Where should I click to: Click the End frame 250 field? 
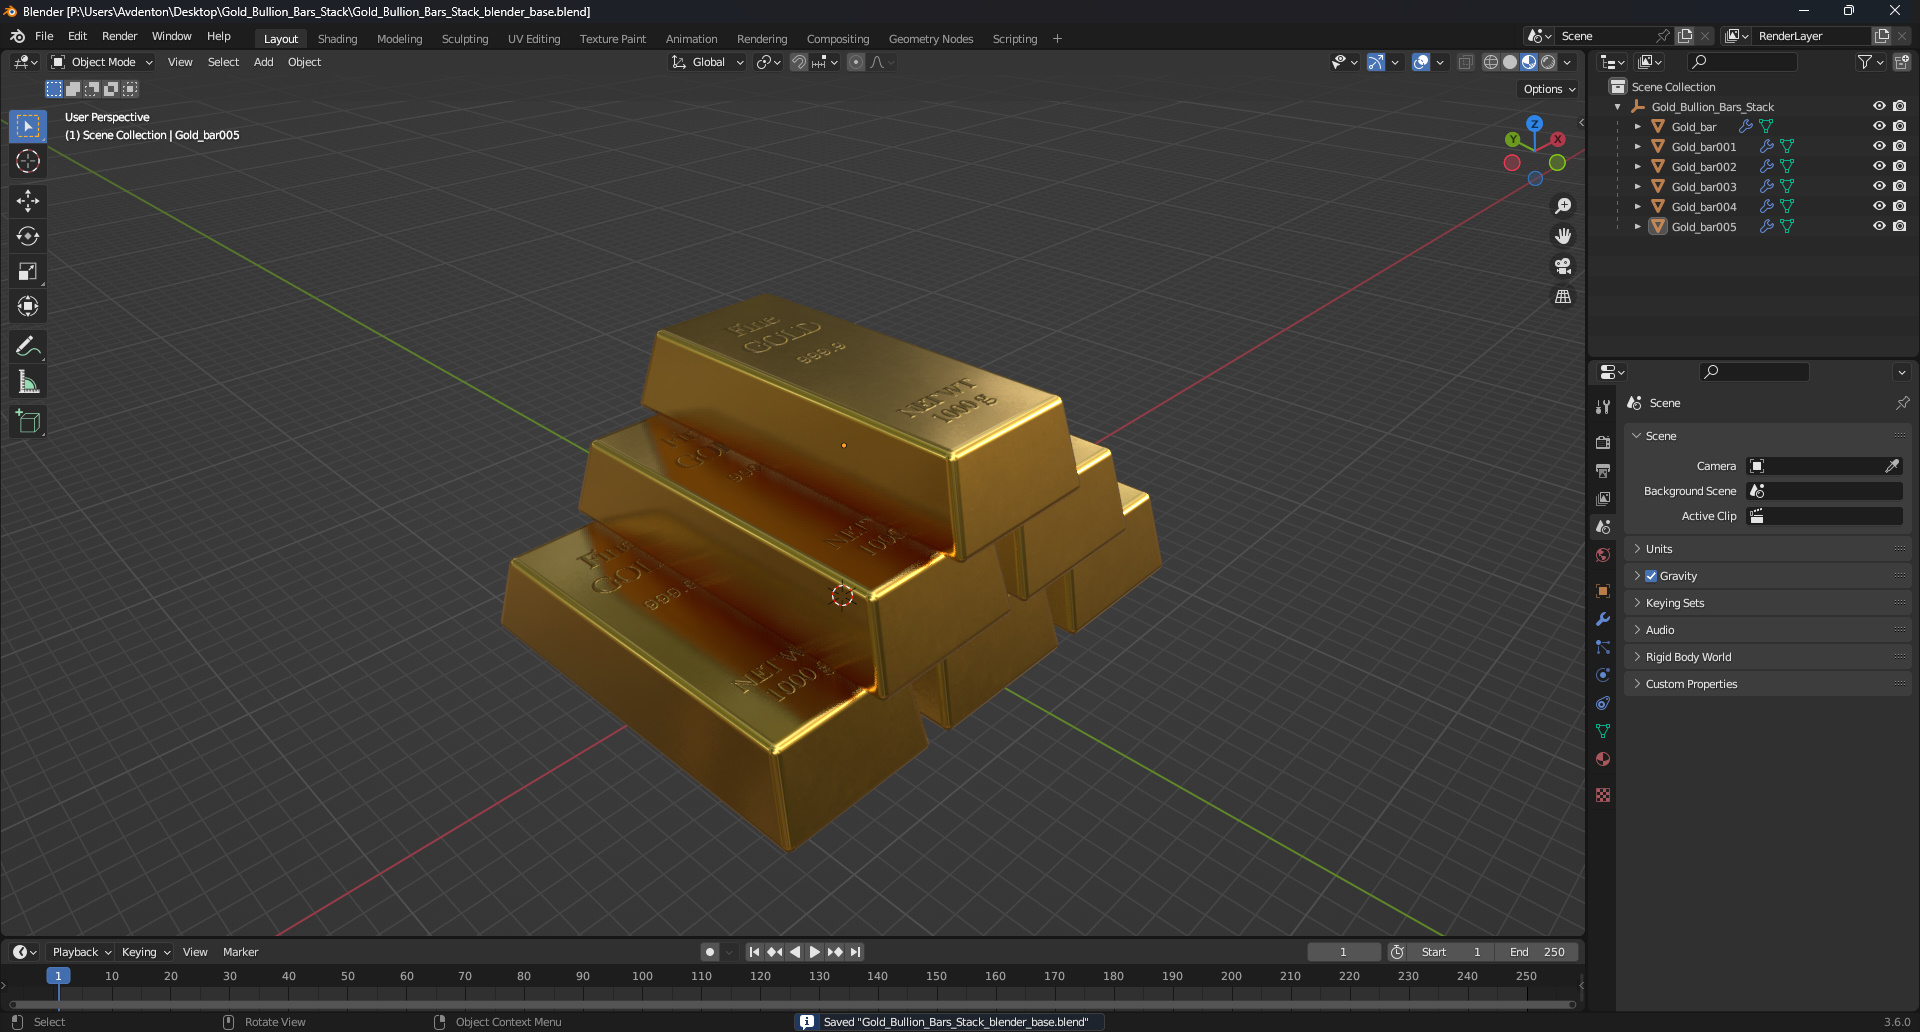pyautogui.click(x=1537, y=952)
